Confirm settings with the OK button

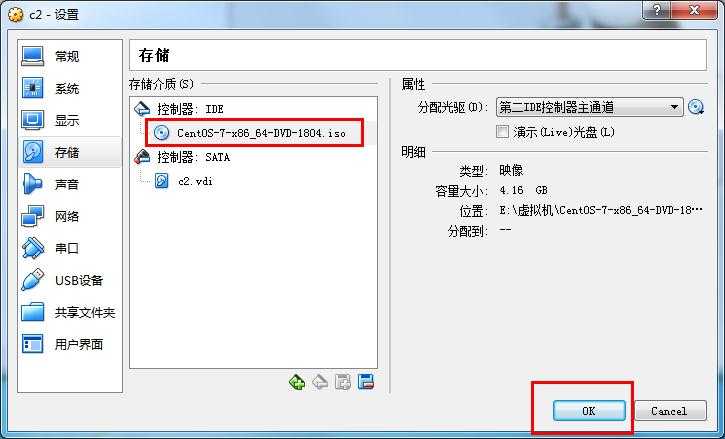[589, 411]
